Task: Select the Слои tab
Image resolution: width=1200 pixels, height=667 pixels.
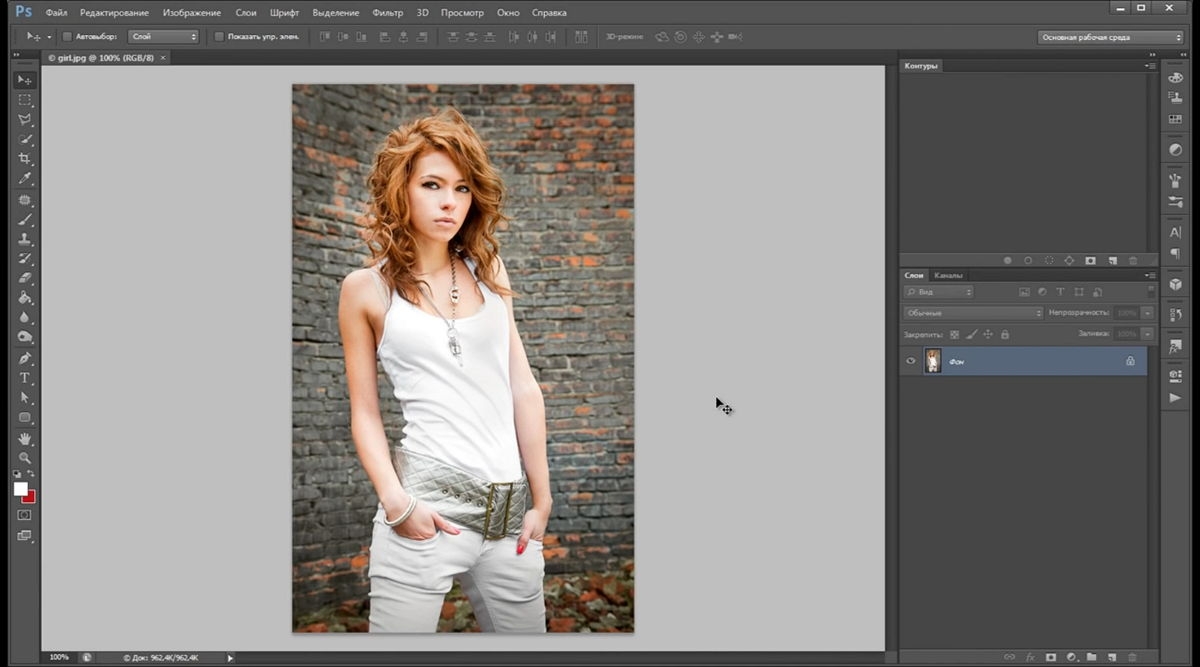Action: click(x=914, y=275)
